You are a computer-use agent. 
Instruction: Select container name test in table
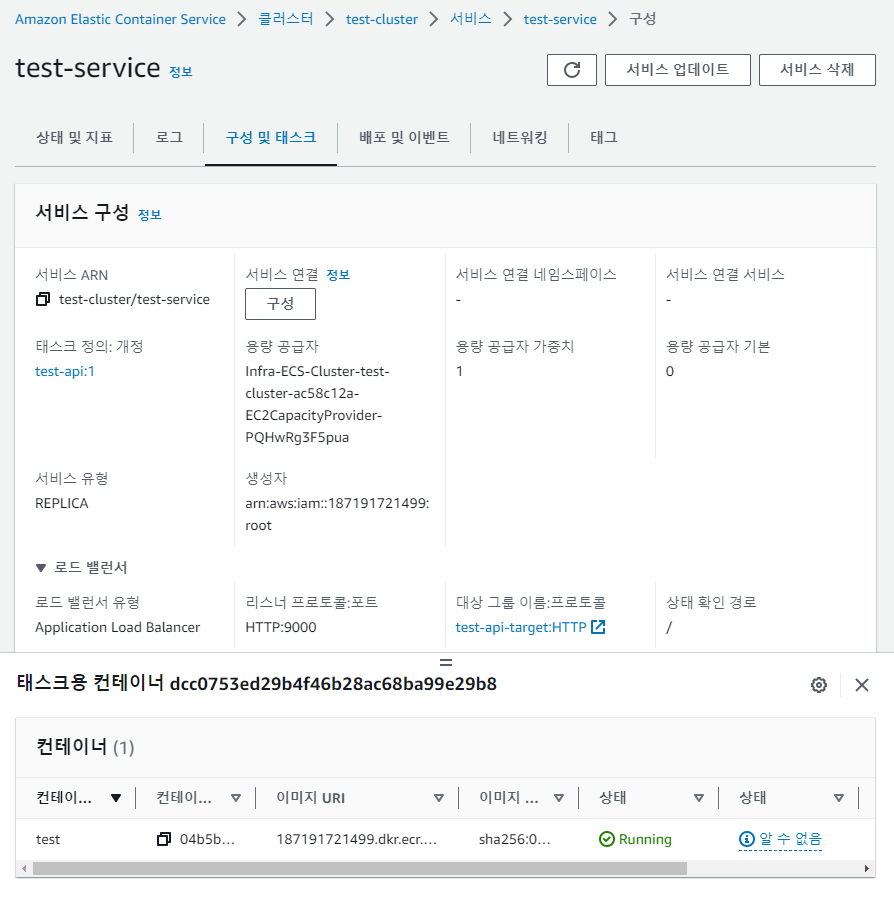click(x=48, y=840)
